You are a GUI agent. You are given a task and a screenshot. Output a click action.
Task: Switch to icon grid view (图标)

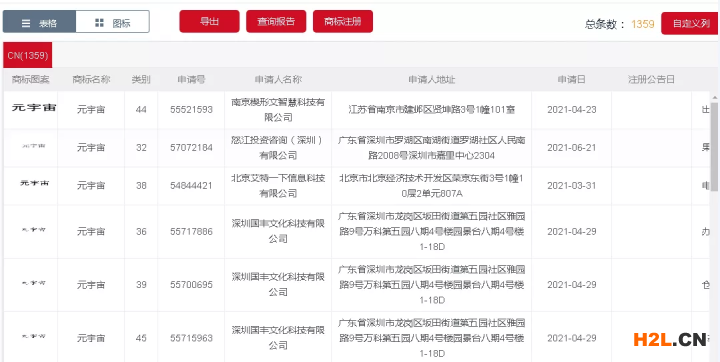112,22
